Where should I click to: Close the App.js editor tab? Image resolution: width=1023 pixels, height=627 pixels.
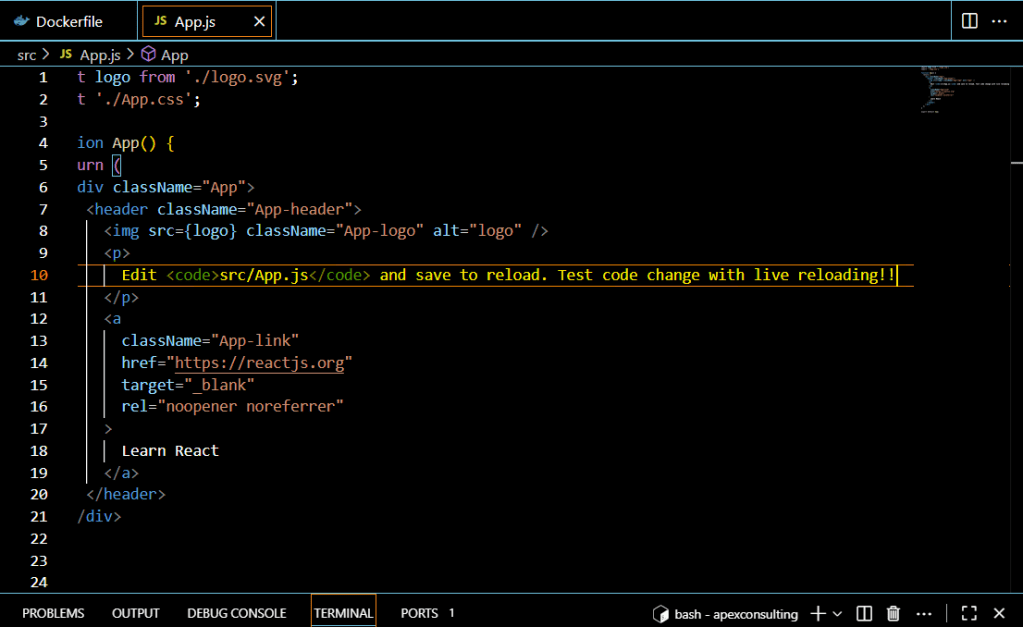coord(260,21)
